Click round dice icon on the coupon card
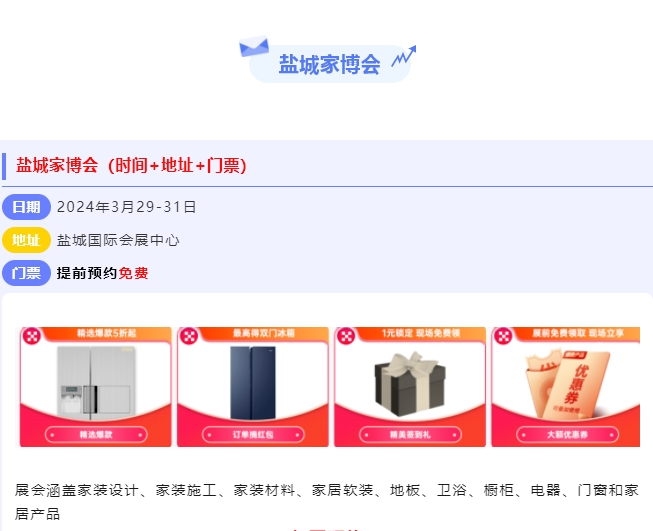This screenshot has width=653, height=531. [503, 337]
